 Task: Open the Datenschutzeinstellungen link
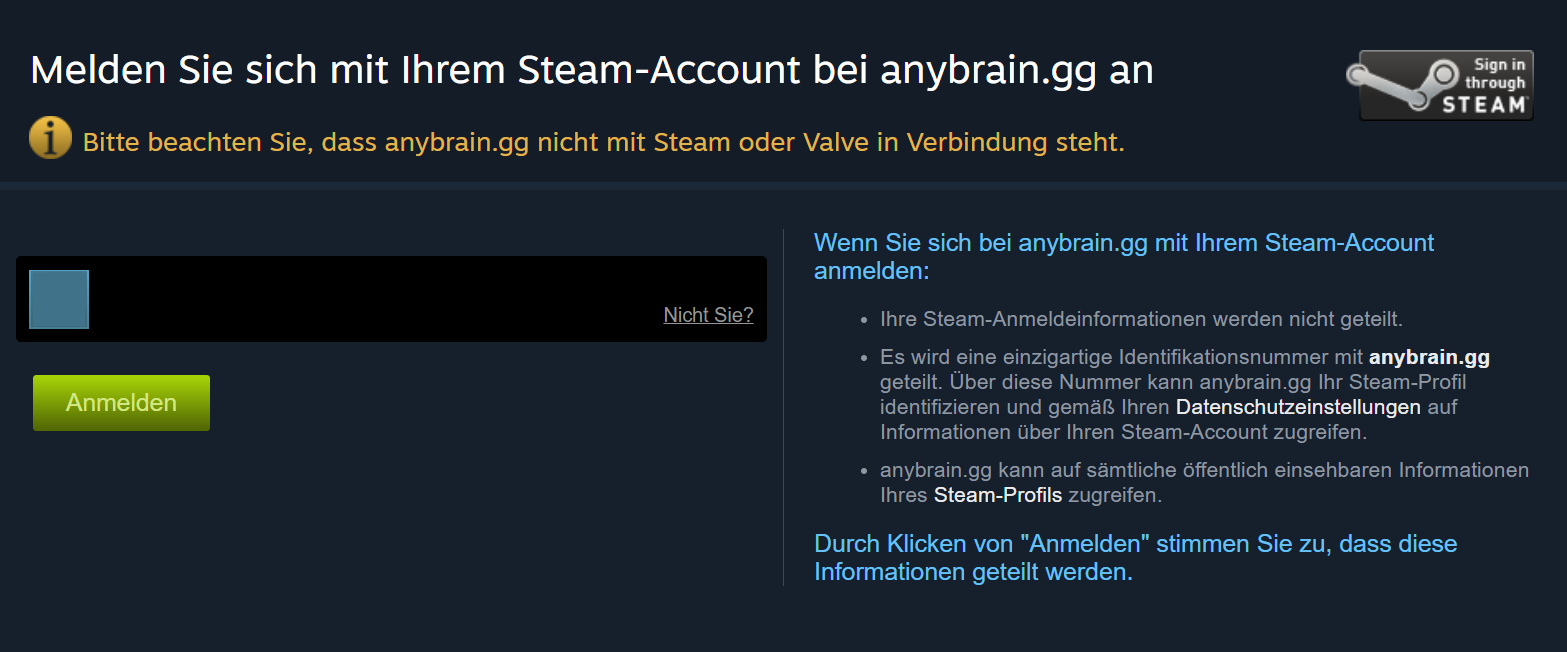(1298, 407)
